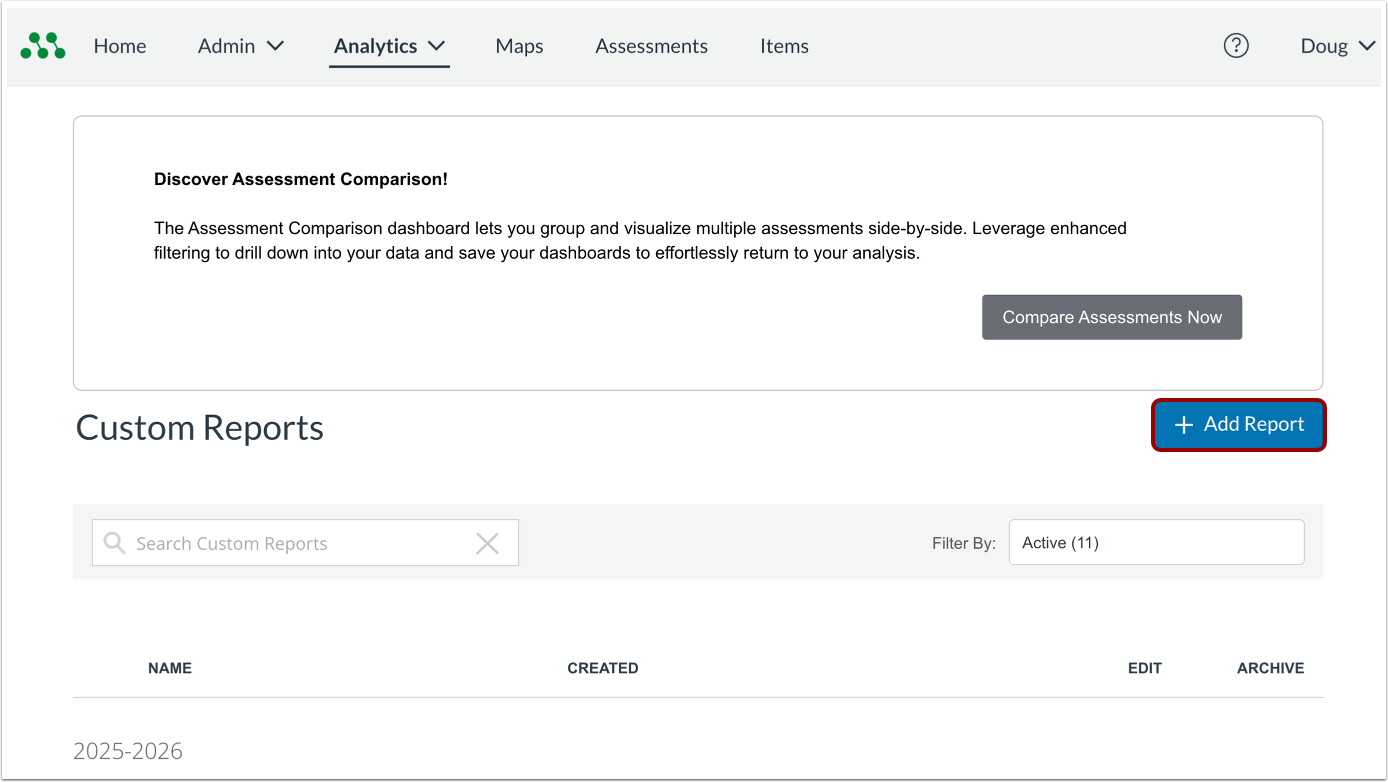
Task: Click the magnifying glass search icon
Action: [x=114, y=542]
